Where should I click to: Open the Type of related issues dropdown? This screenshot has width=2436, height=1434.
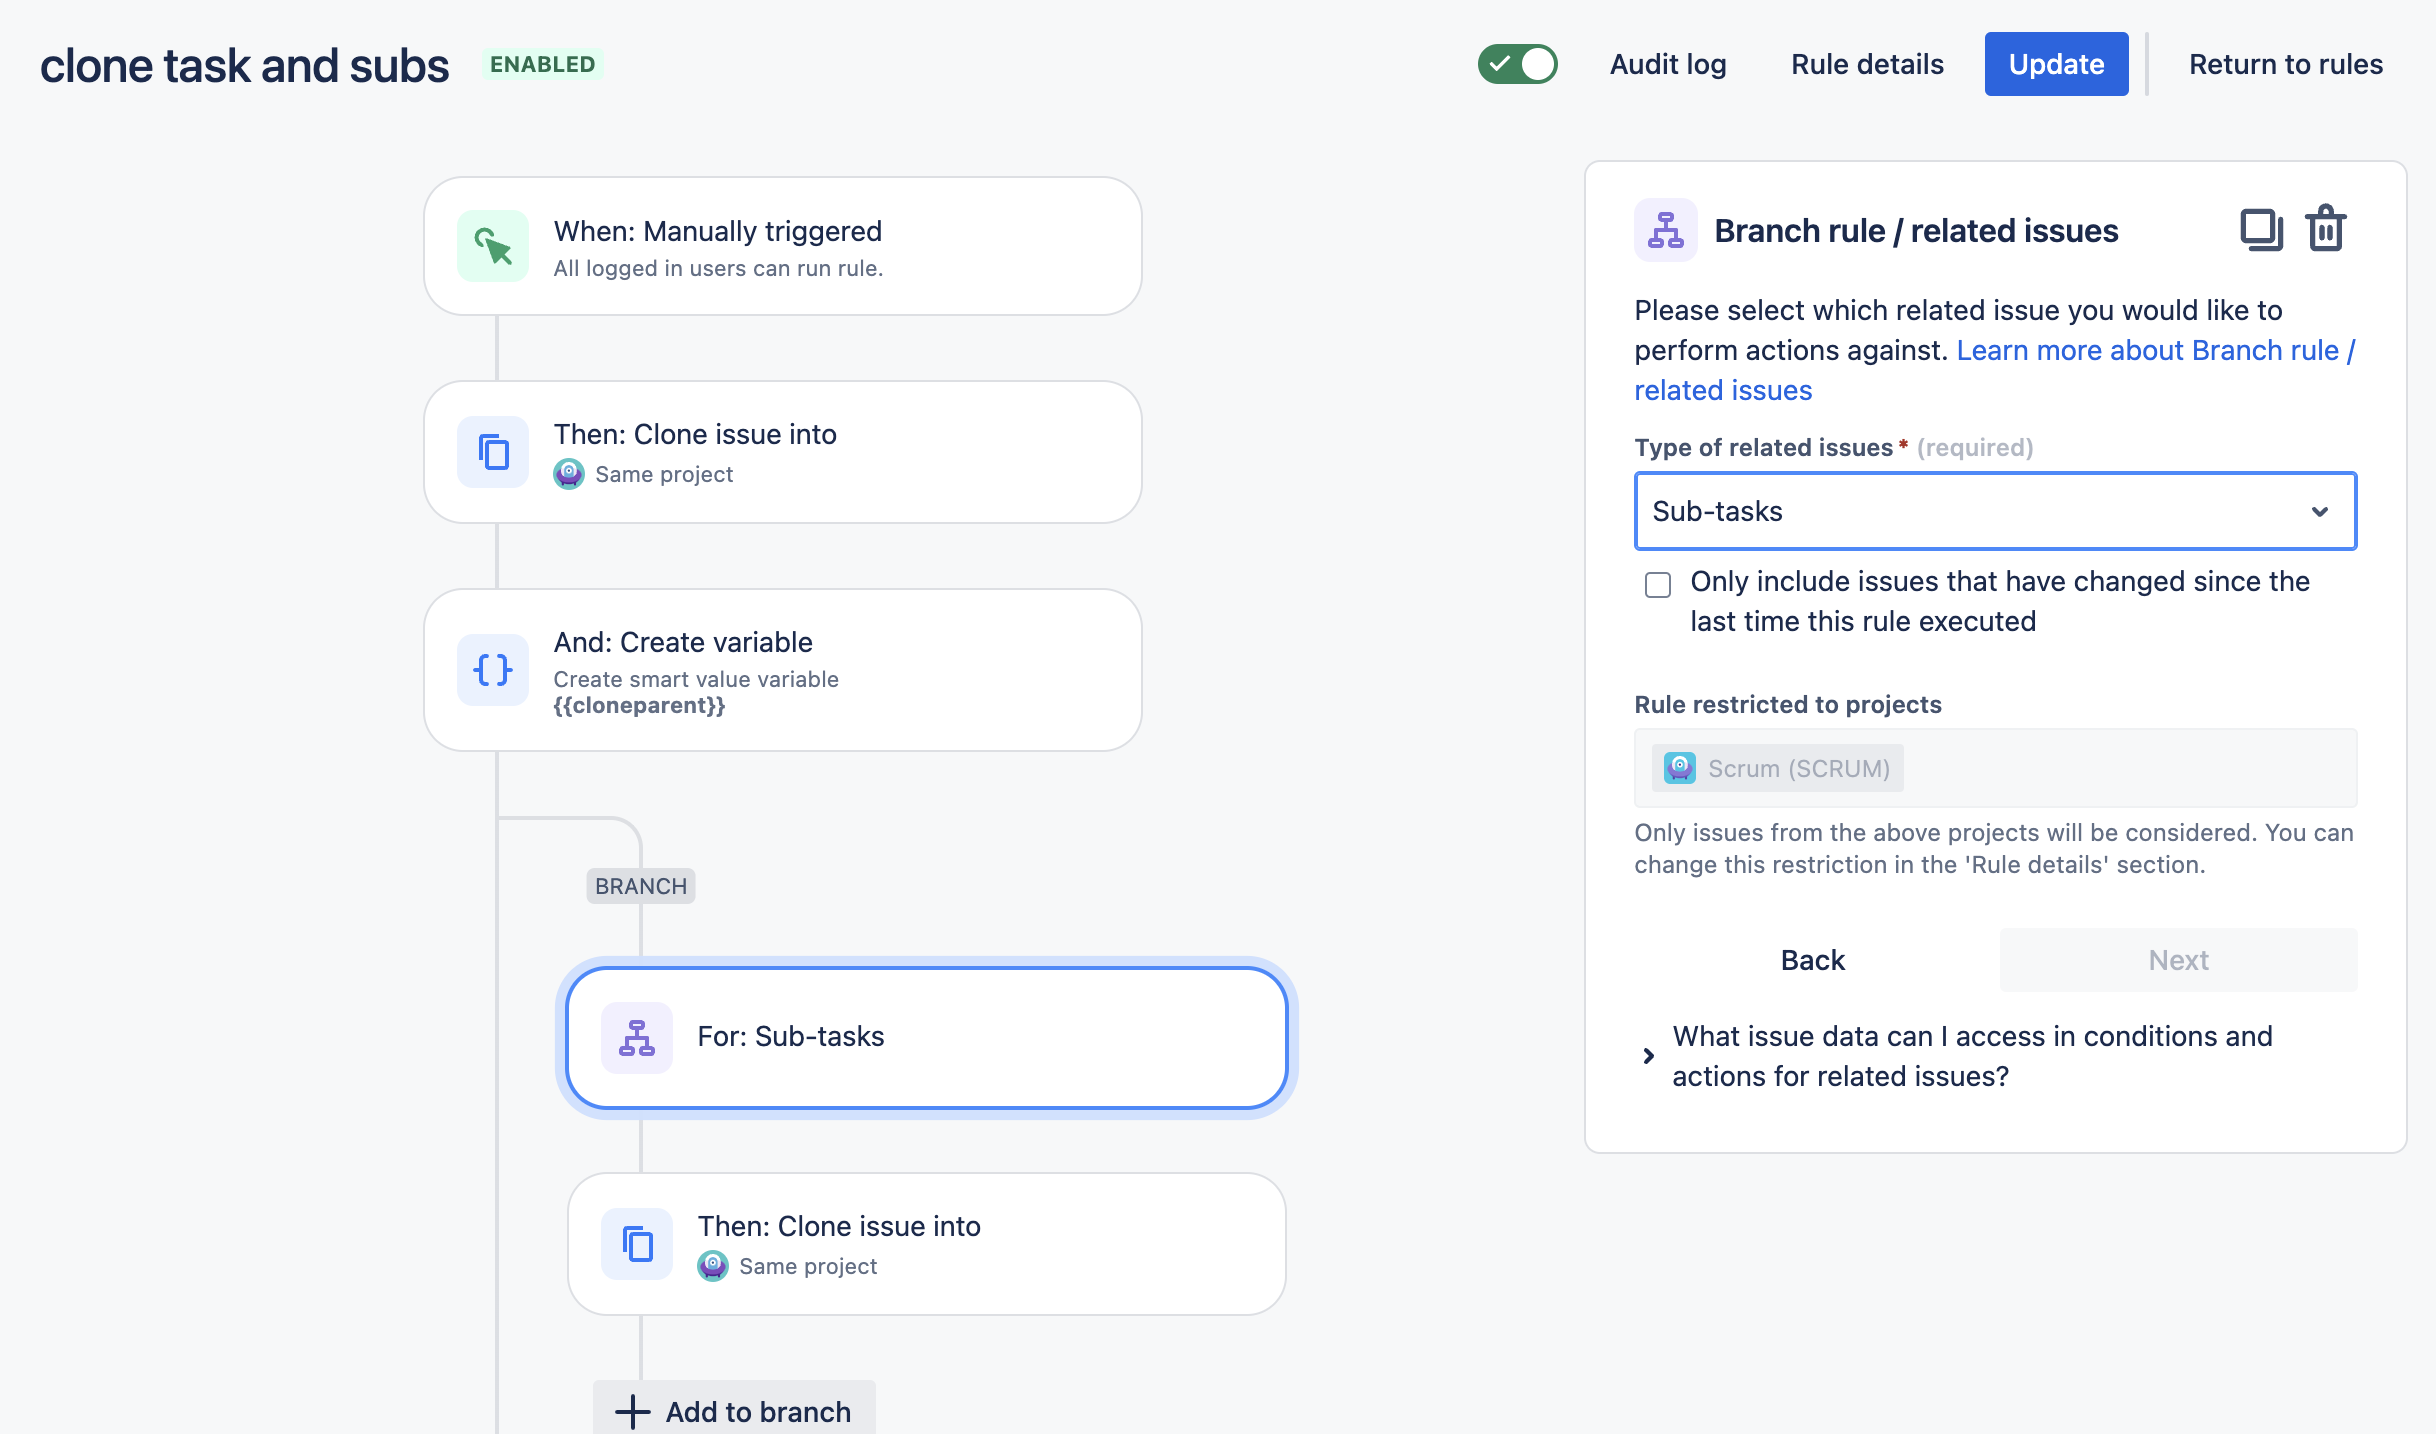tap(1995, 511)
